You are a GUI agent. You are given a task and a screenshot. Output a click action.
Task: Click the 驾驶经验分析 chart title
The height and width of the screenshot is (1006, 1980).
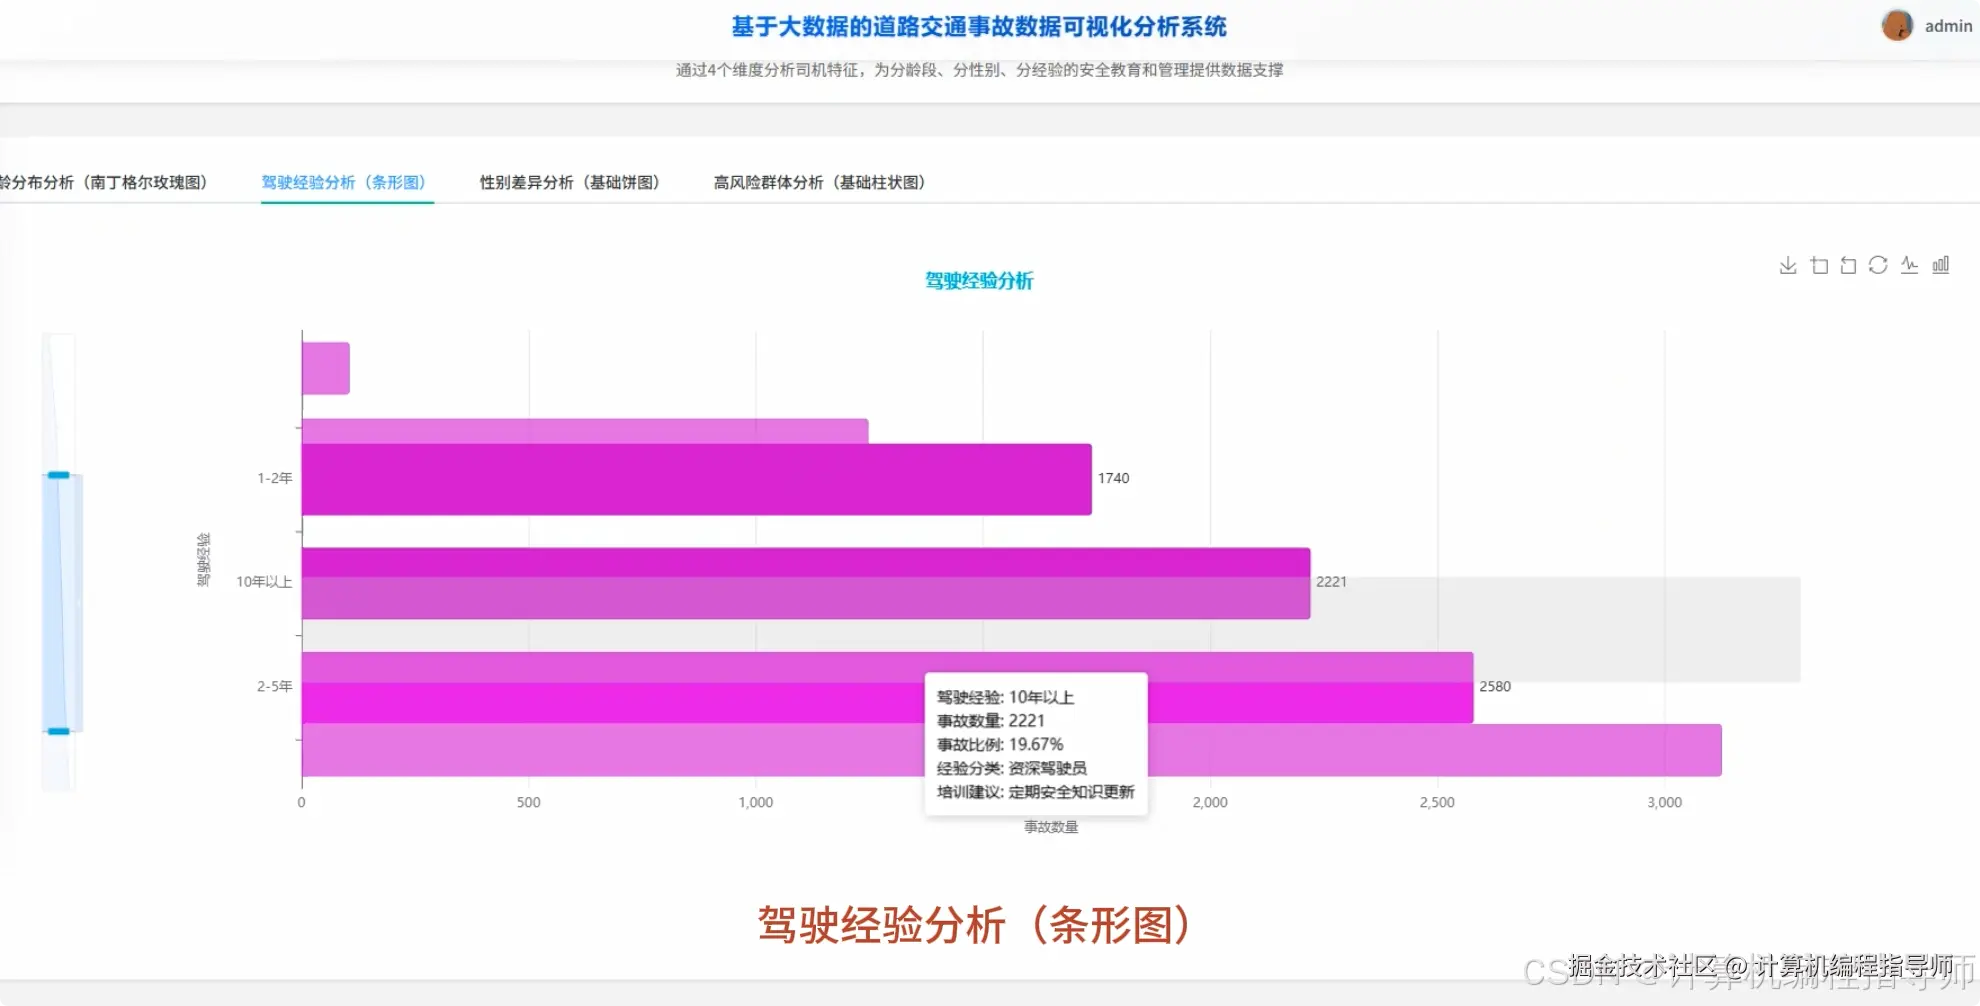(x=979, y=281)
